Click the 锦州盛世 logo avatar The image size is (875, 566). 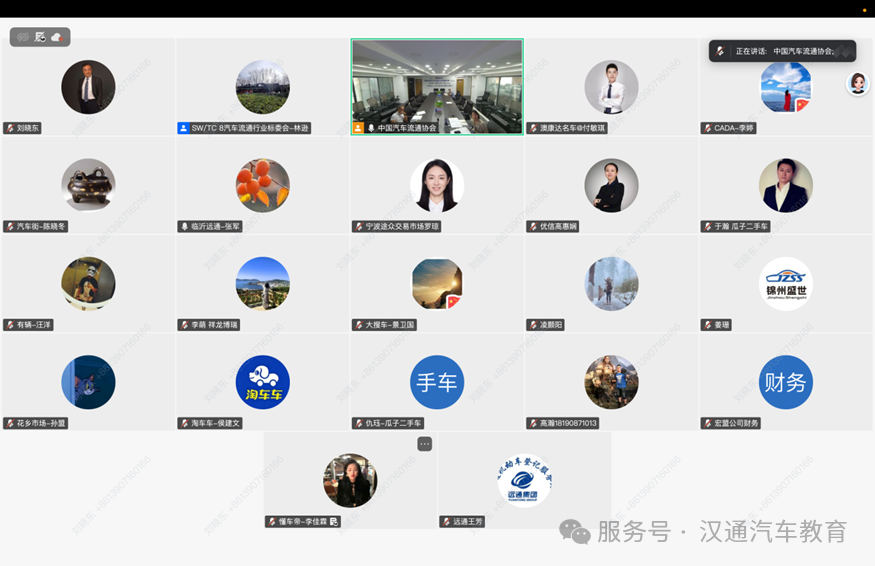tap(786, 284)
